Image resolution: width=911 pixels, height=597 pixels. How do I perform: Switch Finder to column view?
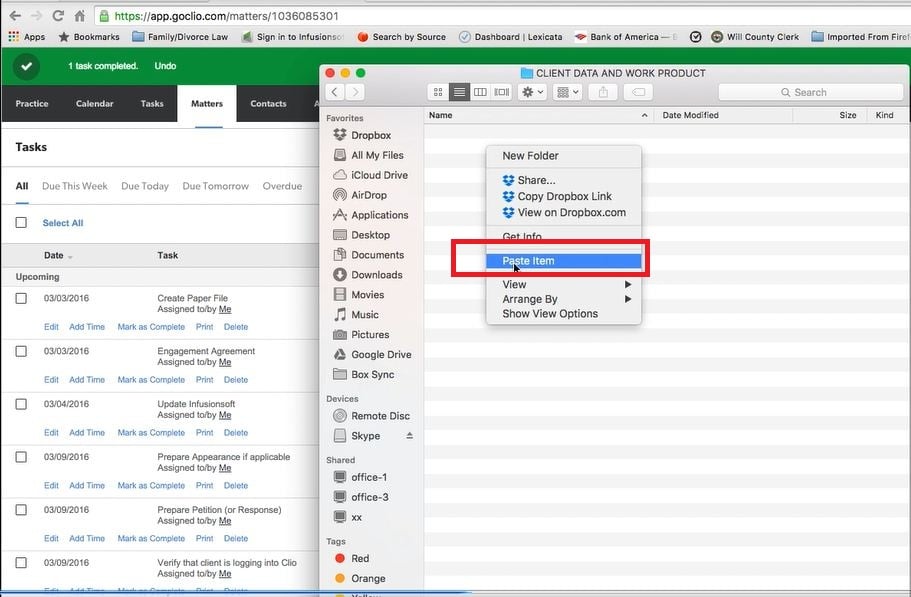(480, 92)
